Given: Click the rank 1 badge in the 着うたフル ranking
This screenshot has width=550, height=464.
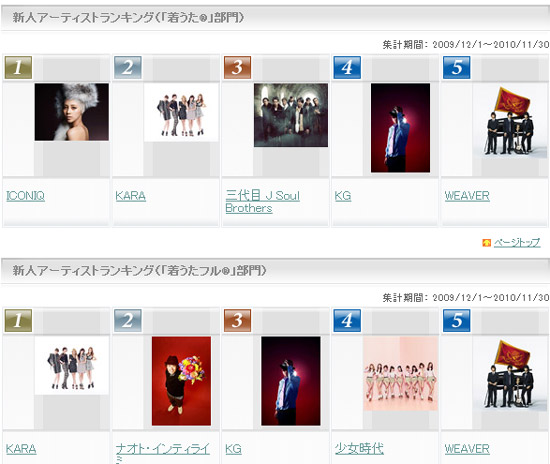Looking at the screenshot, I should [18, 320].
